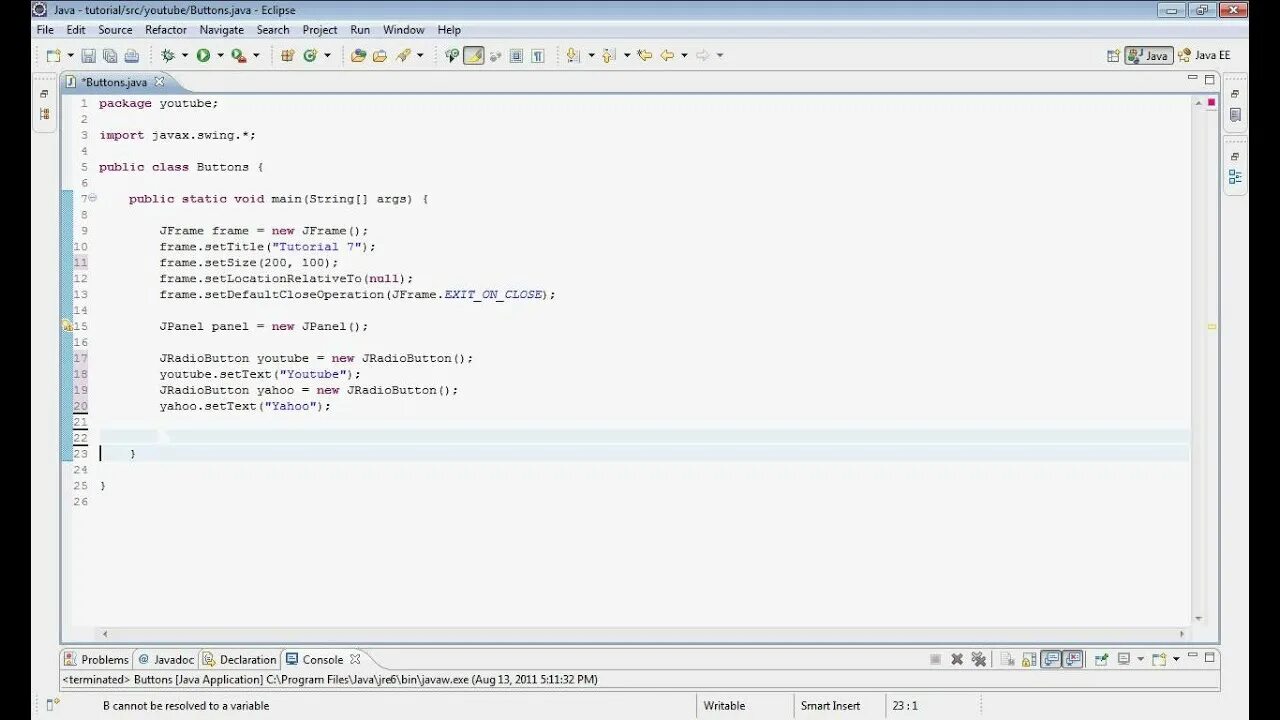Close the Buttons.java editor tab
1280x720 pixels.
[x=159, y=82]
